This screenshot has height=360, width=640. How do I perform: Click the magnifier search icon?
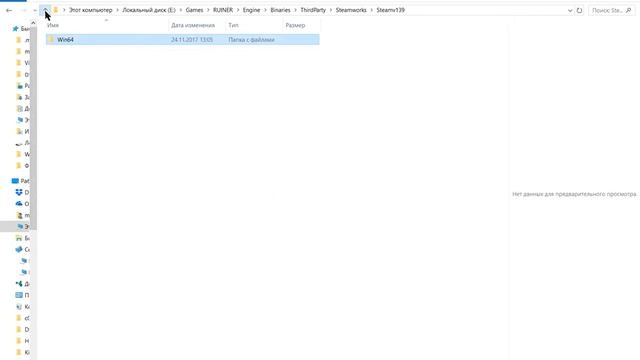click(629, 11)
